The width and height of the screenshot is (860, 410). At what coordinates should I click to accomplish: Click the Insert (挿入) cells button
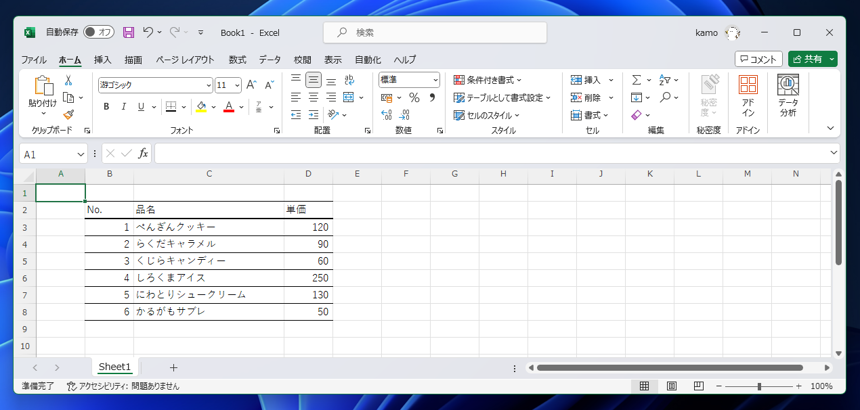pyautogui.click(x=591, y=80)
